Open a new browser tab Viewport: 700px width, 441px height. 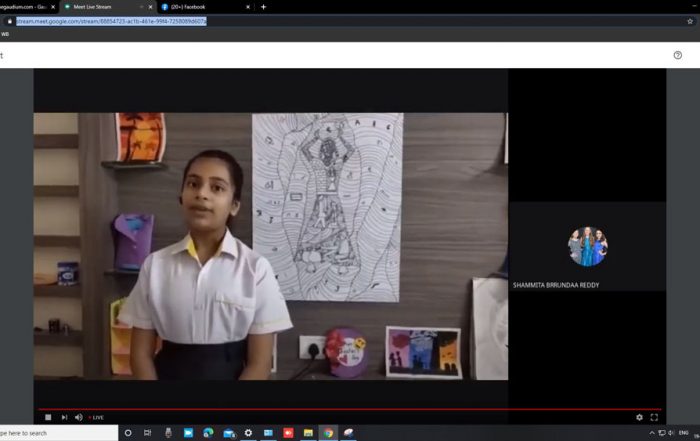click(264, 7)
